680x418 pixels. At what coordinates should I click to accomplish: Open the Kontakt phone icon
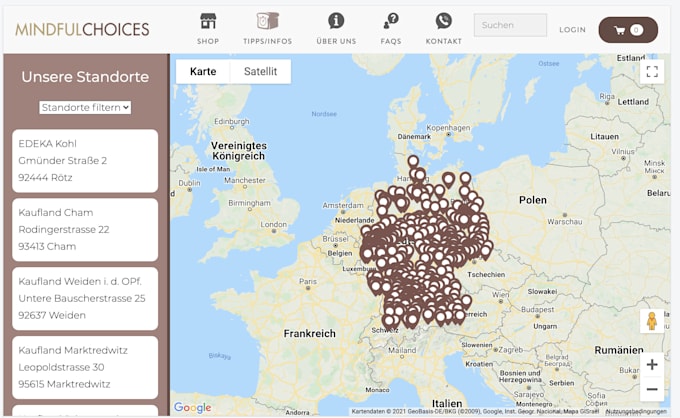pyautogui.click(x=444, y=20)
